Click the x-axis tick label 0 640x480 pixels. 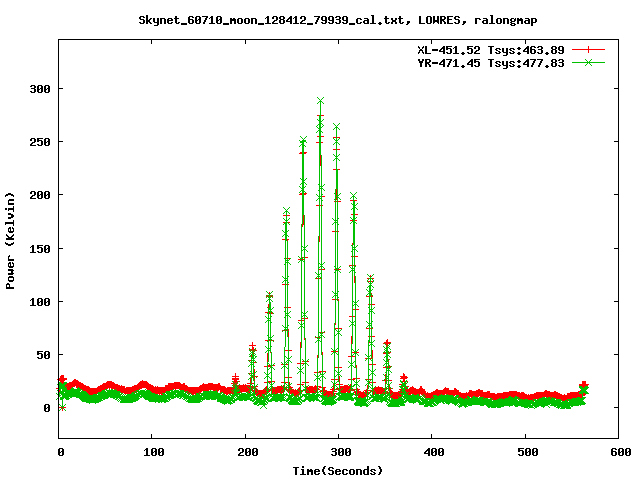click(61, 452)
